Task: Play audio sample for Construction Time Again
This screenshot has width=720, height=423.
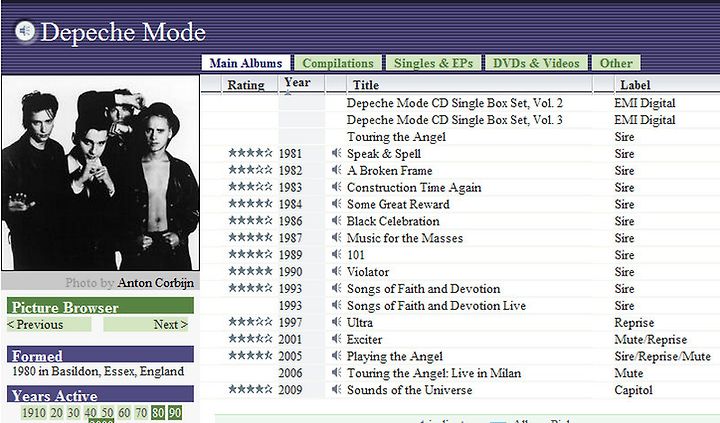Action: click(x=337, y=187)
